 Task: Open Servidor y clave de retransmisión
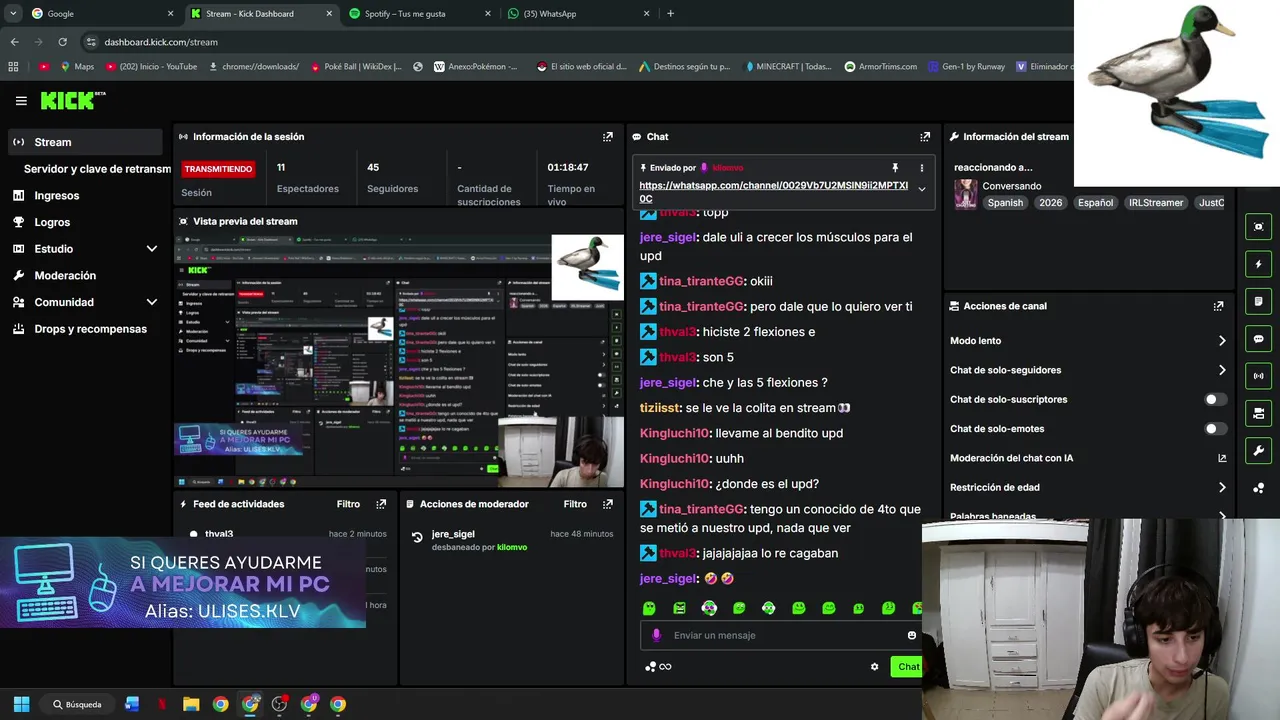click(x=97, y=169)
